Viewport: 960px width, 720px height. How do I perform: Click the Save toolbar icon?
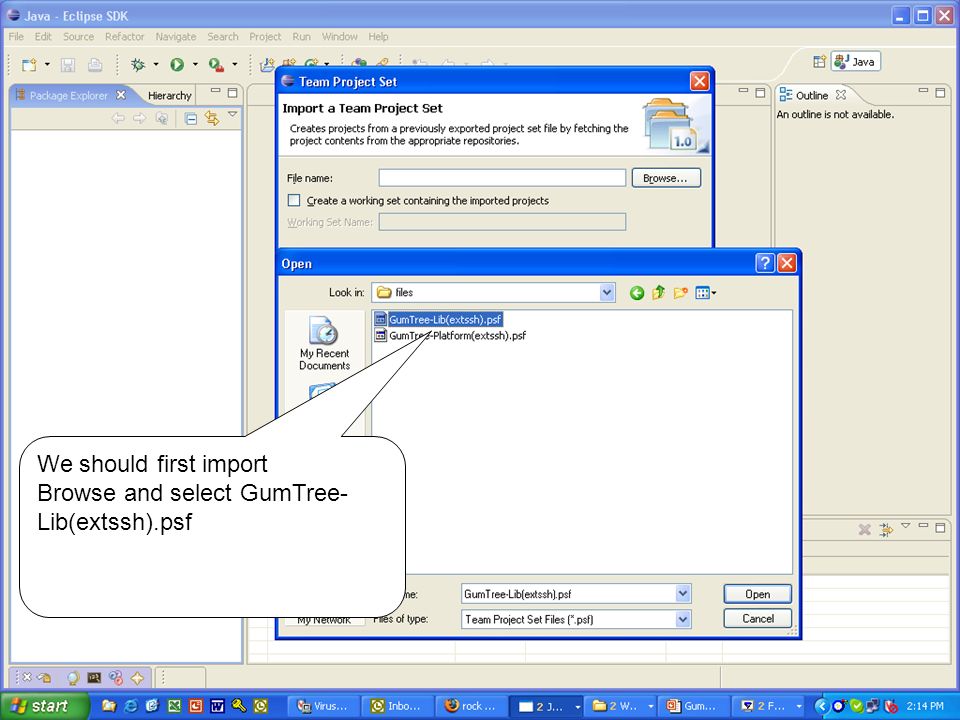pos(68,64)
